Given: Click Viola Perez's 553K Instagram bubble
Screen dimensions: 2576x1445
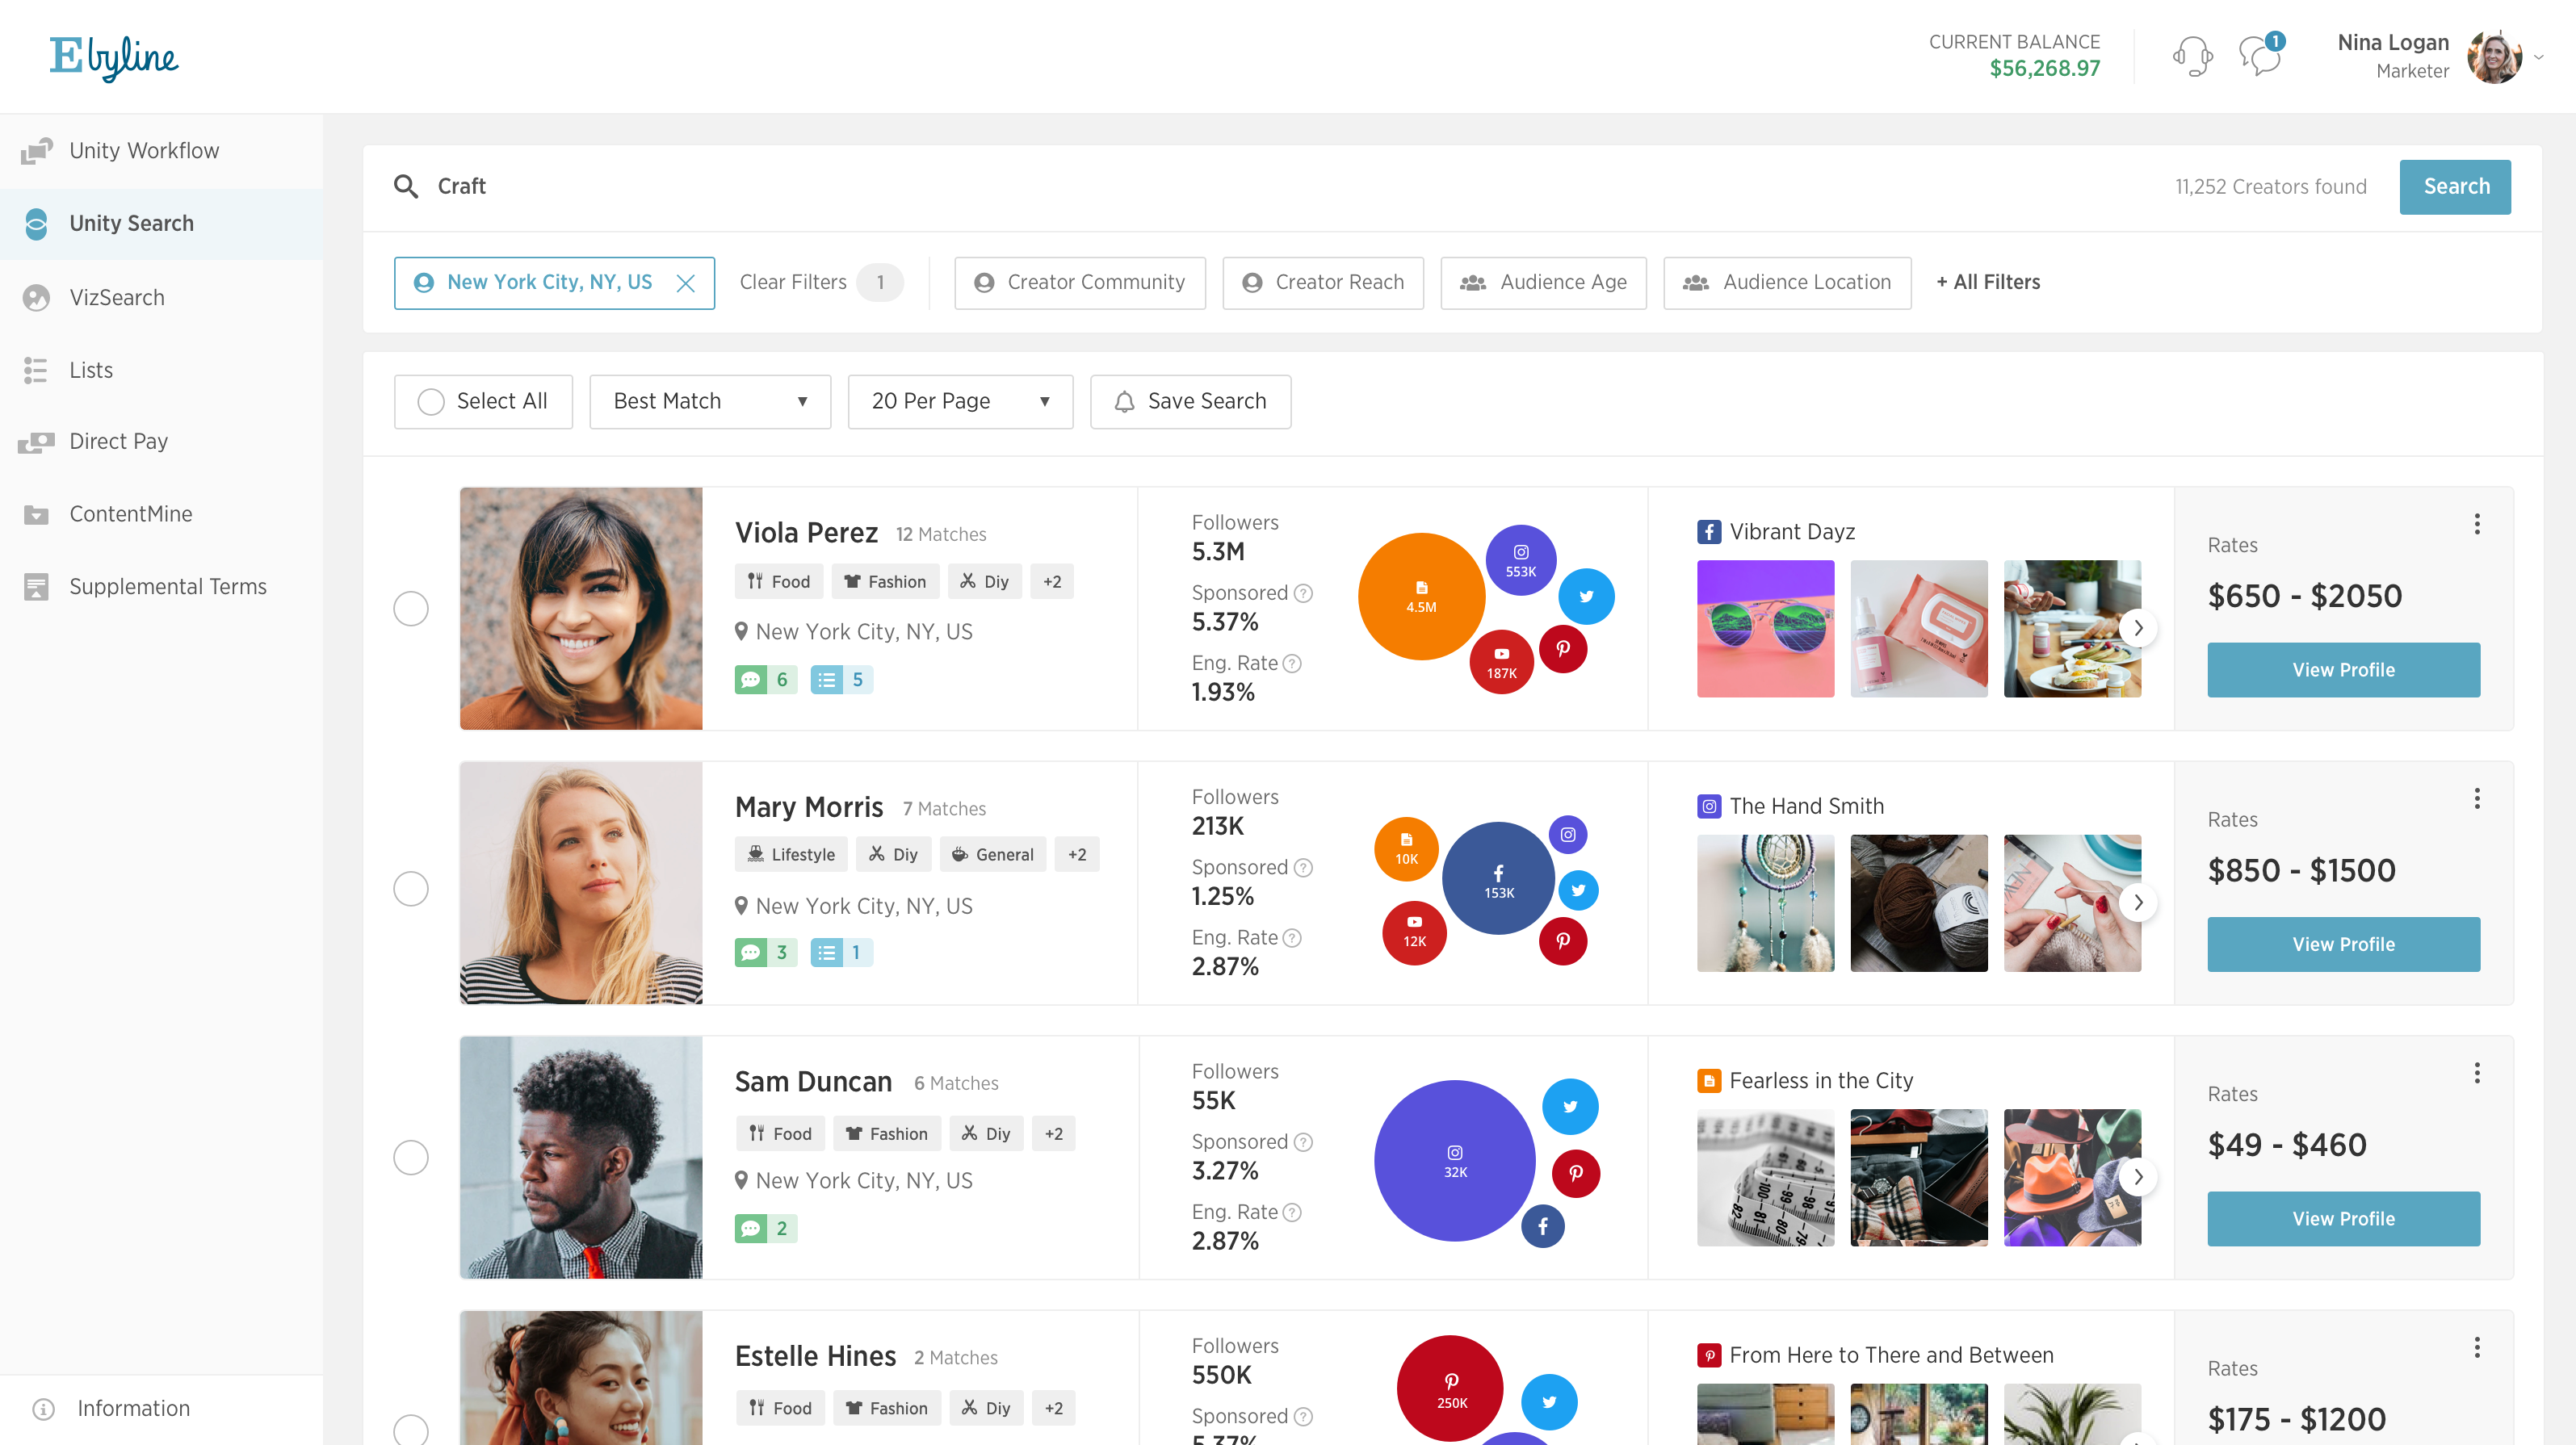Looking at the screenshot, I should 1521,560.
